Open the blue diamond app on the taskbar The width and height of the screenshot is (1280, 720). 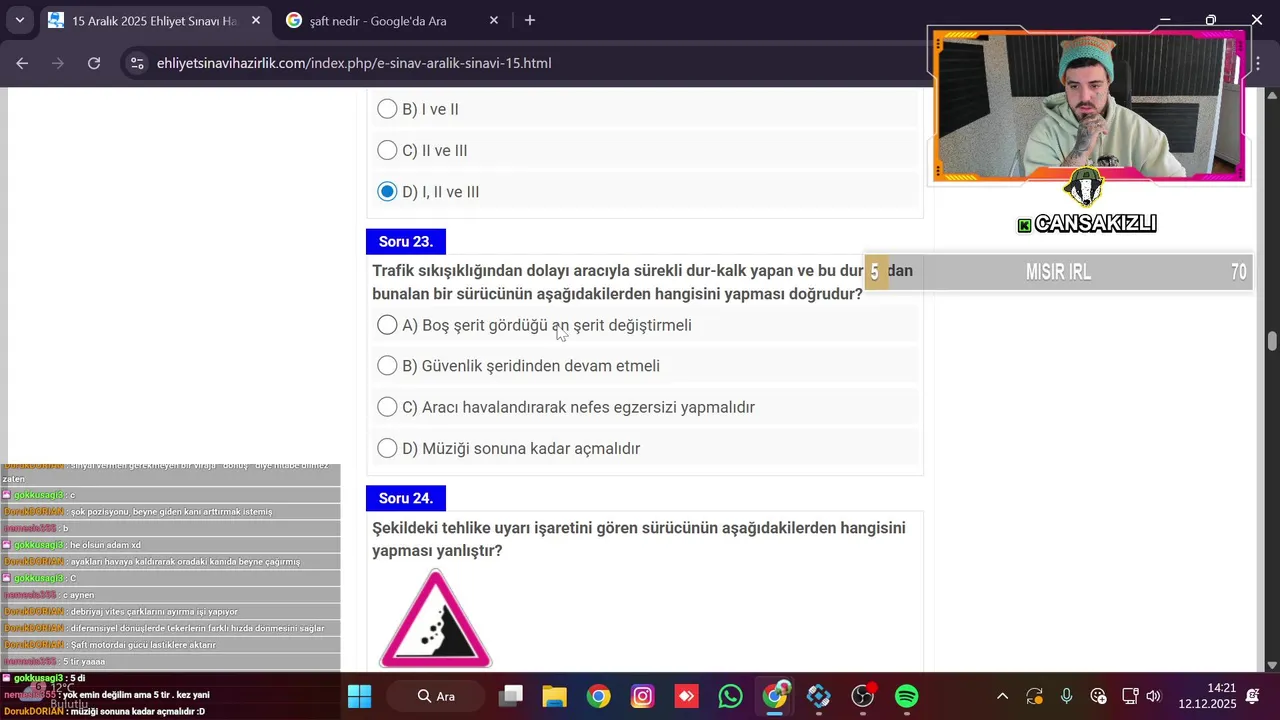click(819, 696)
